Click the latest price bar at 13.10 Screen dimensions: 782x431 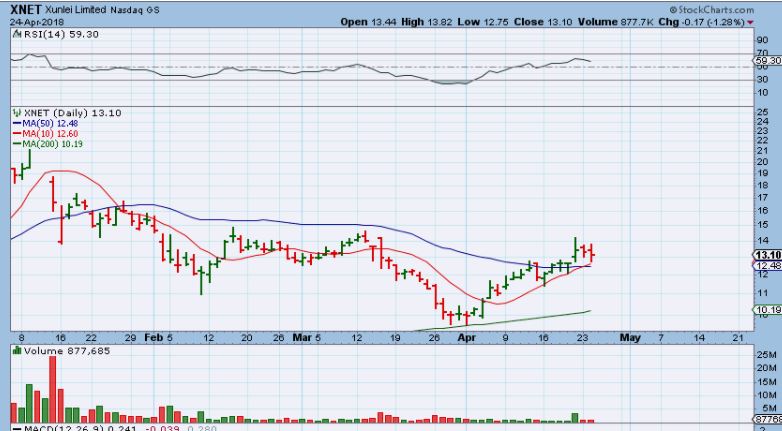[x=591, y=253]
